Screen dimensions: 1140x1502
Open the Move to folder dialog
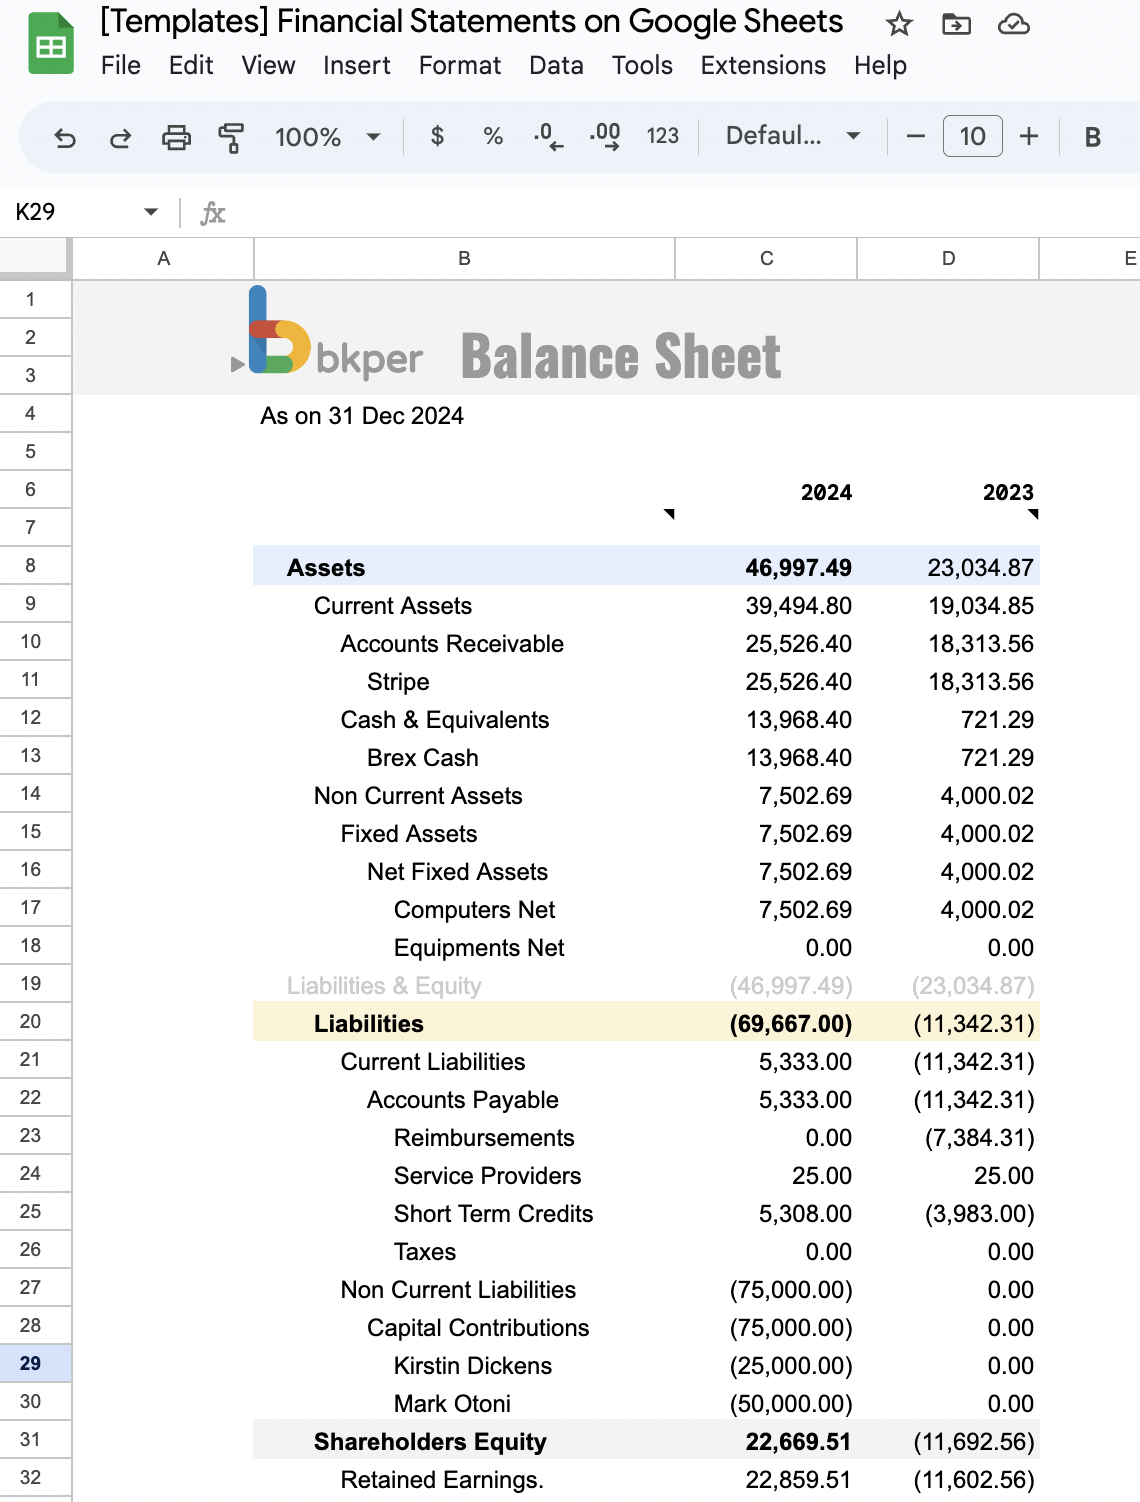pos(956,24)
